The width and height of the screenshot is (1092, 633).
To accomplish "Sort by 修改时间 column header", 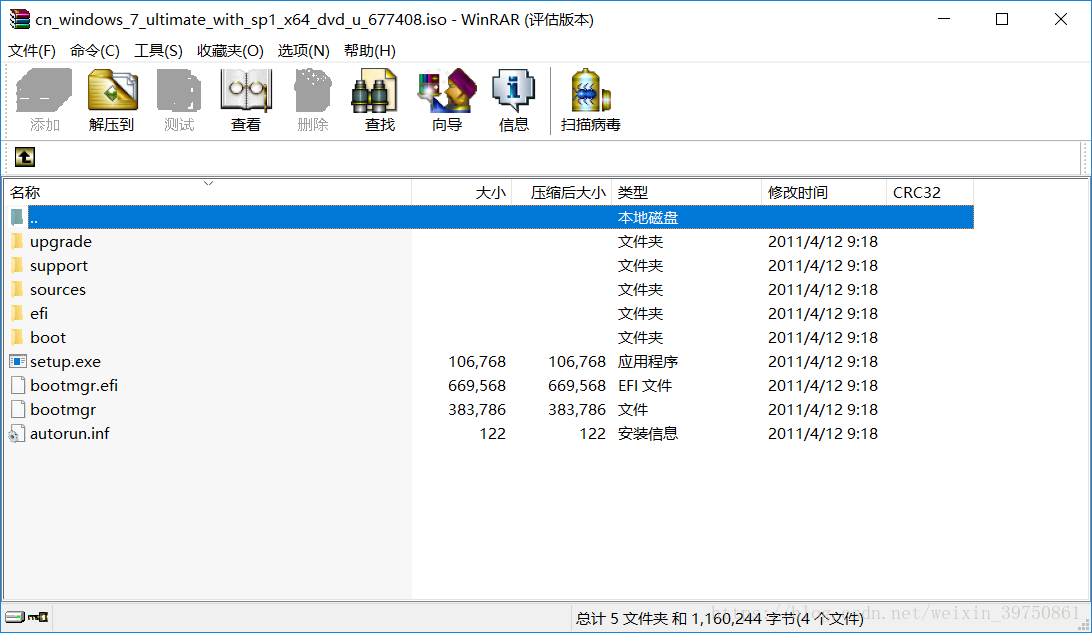I will tap(824, 192).
